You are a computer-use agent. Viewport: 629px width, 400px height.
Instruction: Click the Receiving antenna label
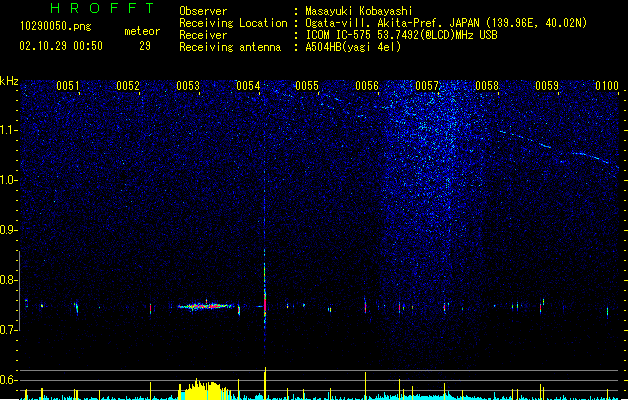[x=230, y=47]
